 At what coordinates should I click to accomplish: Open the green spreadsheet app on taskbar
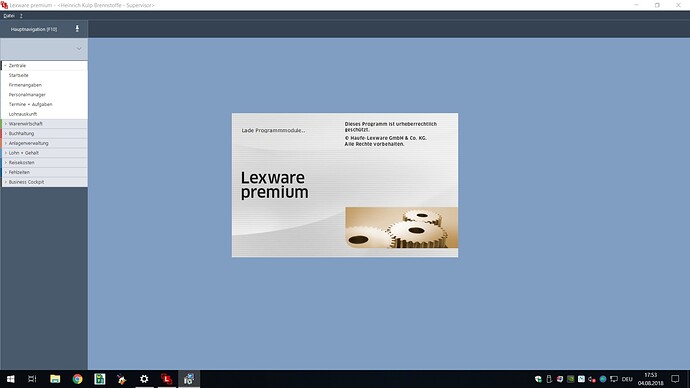pos(100,379)
